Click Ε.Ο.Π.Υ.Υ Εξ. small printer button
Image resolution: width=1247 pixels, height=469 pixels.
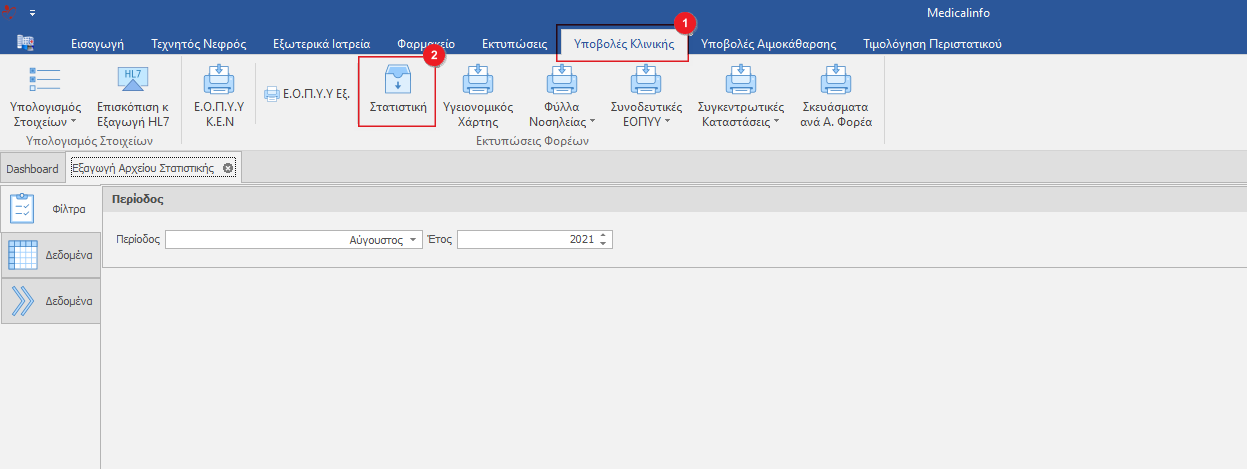306,94
